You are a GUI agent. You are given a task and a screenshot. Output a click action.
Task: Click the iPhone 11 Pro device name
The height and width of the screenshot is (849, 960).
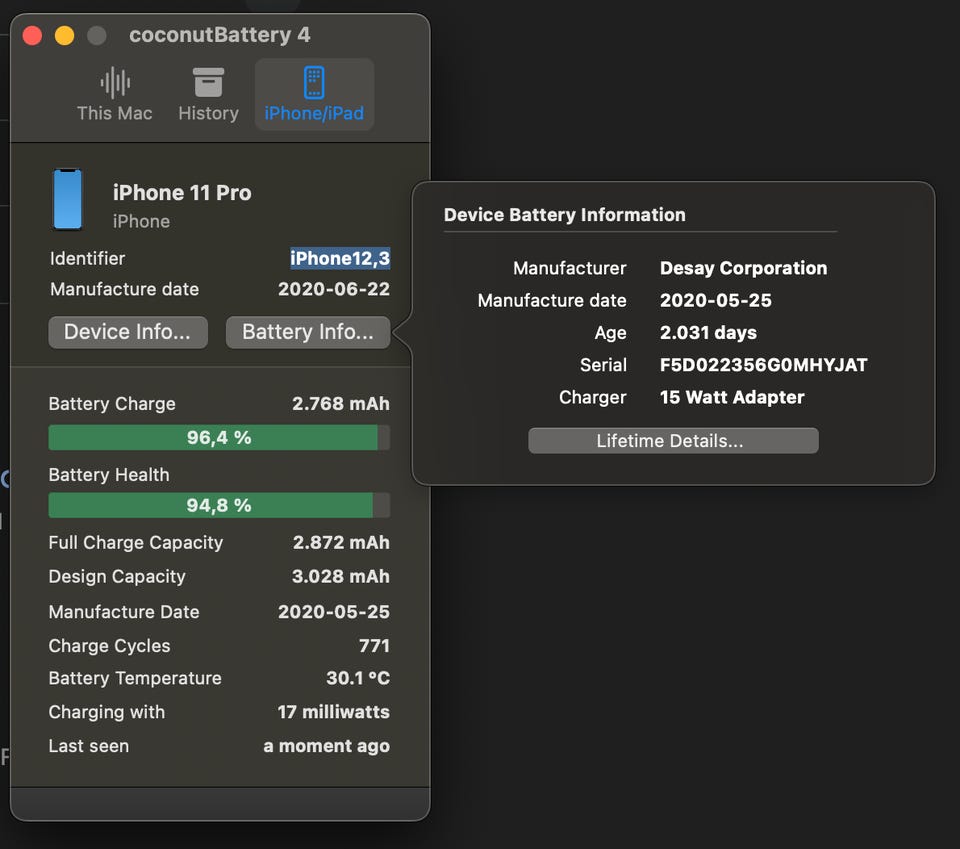click(182, 193)
